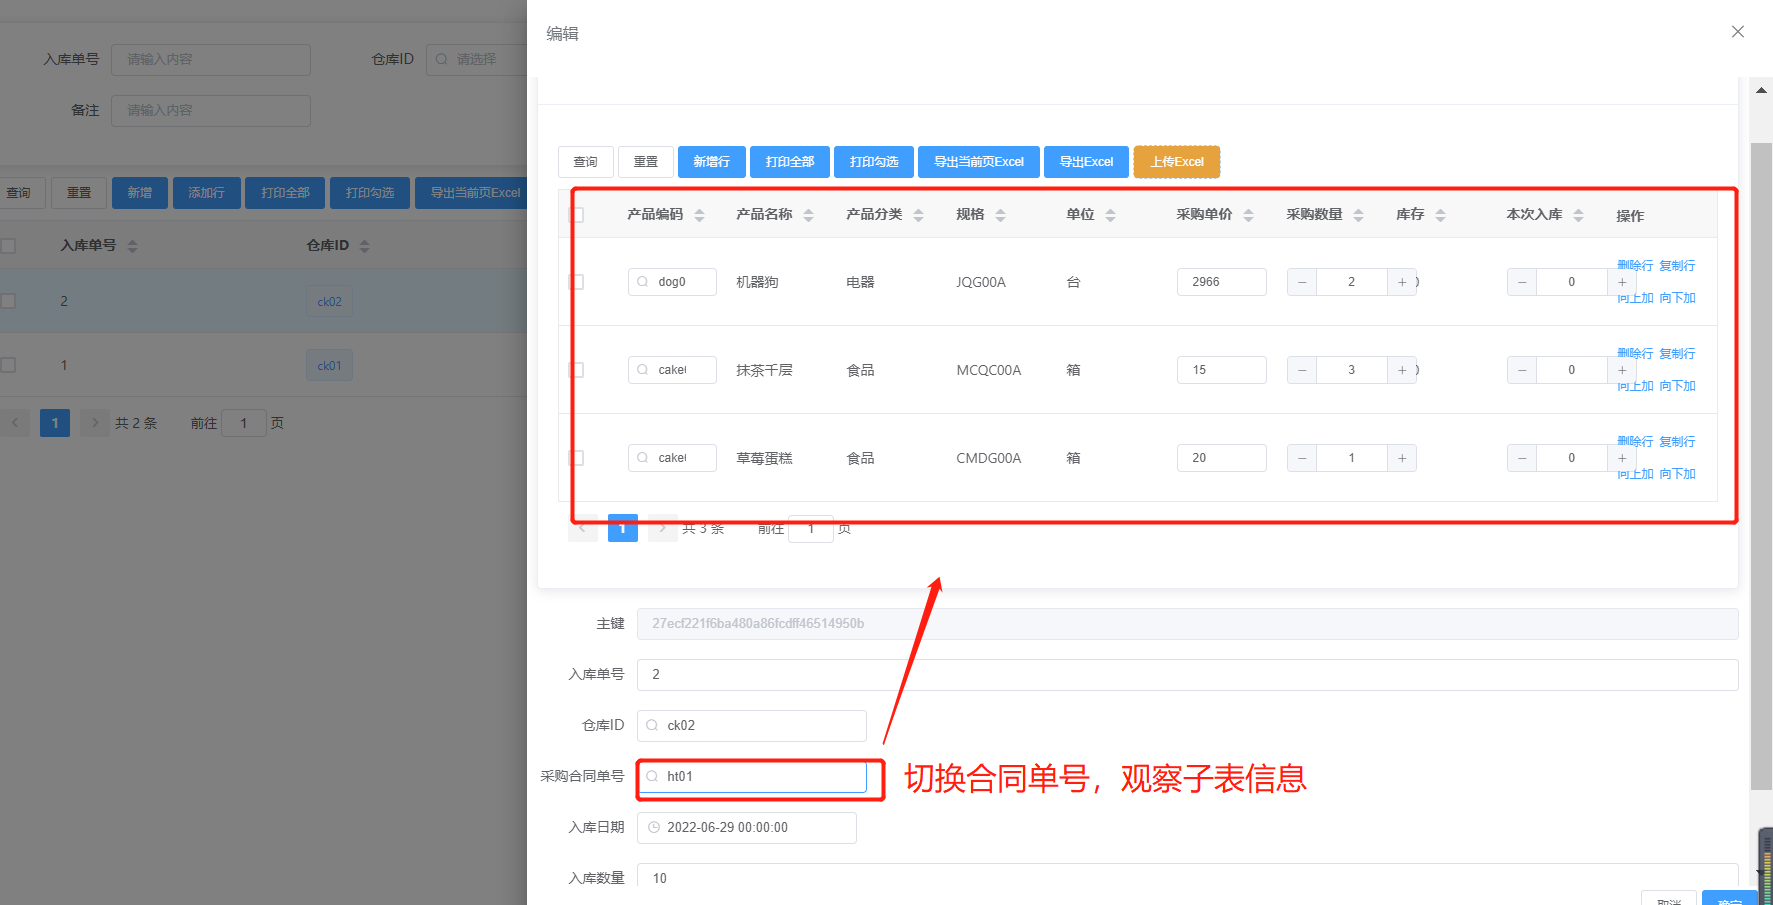The width and height of the screenshot is (1773, 905).
Task: Edit 采购单价 field showing 2966
Action: [1222, 282]
